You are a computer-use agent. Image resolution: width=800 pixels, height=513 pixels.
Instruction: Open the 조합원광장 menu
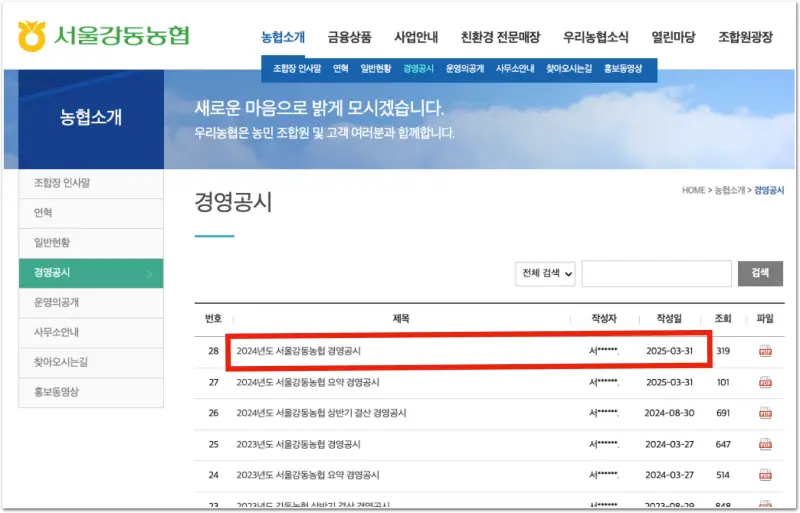[745, 37]
